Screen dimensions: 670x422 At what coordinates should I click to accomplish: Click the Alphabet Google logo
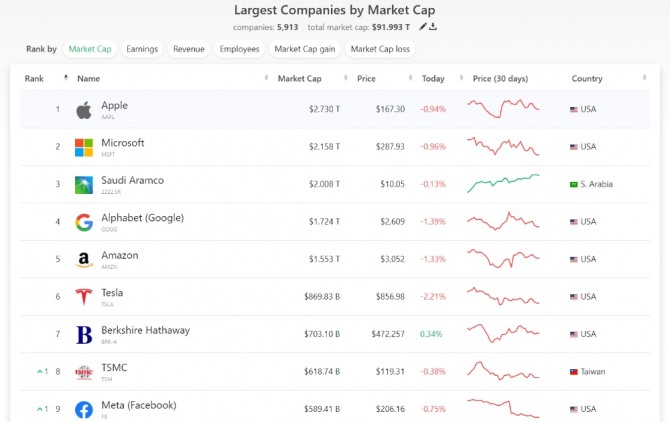84,222
